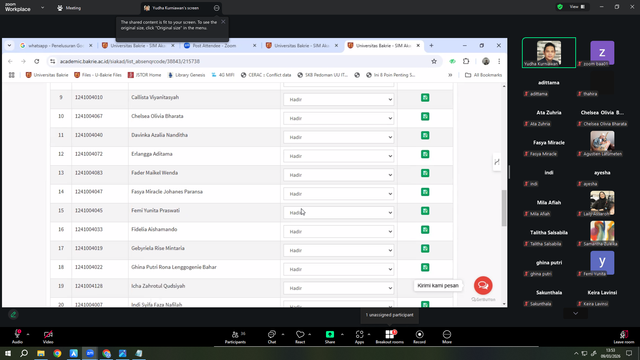Screen dimensions: 640x360
Task: Open a new Chrome tab with plus
Action: [x=431, y=46]
